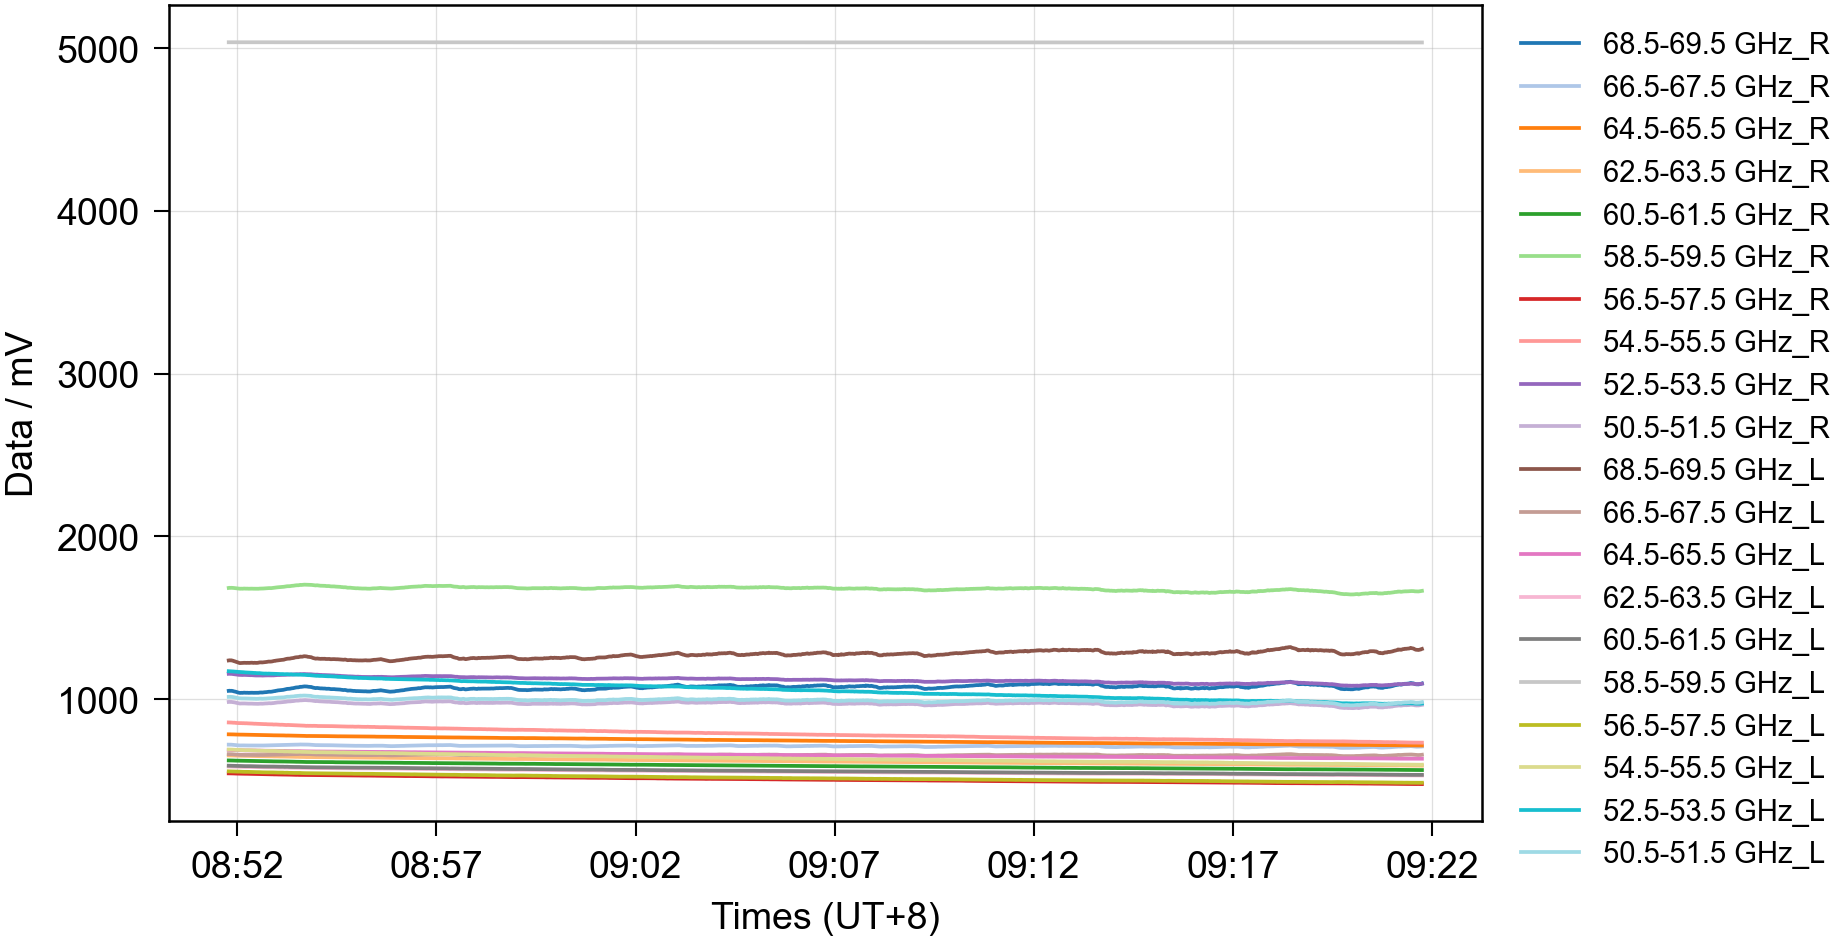The height and width of the screenshot is (941, 1847).
Task: Select the 50.5-51.5 GHz_L legend label
Action: 1712,853
